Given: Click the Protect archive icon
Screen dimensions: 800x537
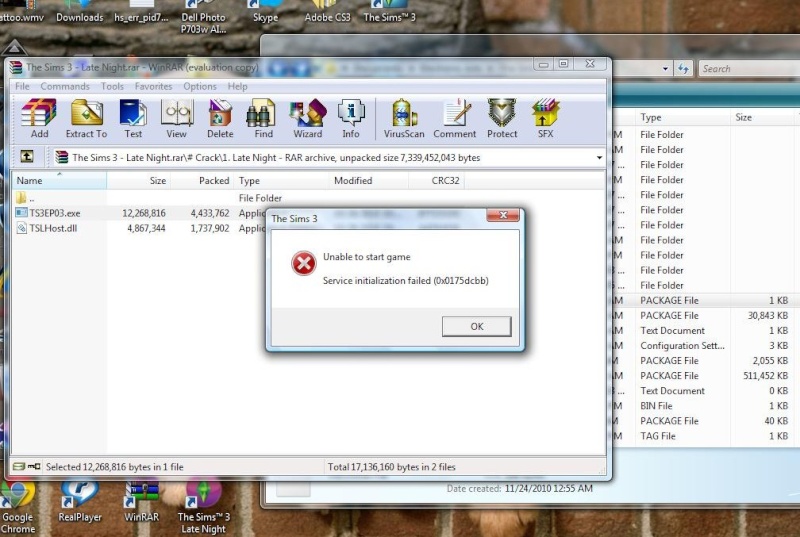Looking at the screenshot, I should click(502, 117).
